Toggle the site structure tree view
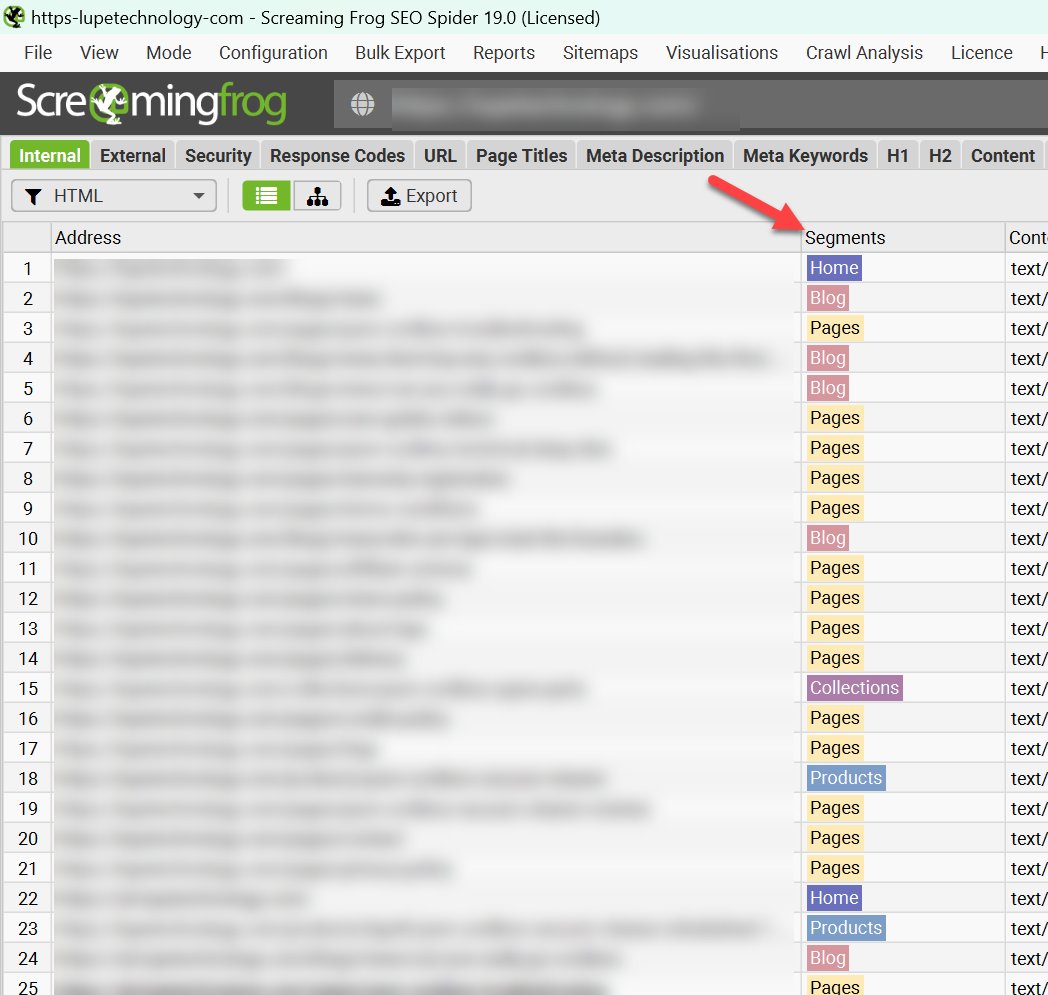Image resolution: width=1048 pixels, height=995 pixels. [318, 195]
